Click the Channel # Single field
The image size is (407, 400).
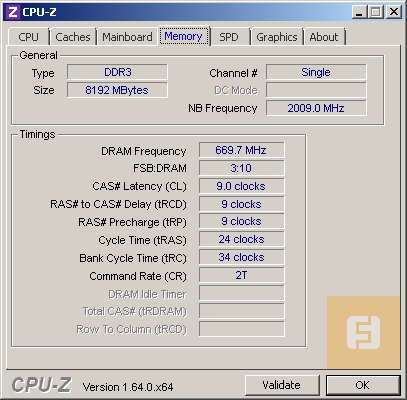point(316,72)
